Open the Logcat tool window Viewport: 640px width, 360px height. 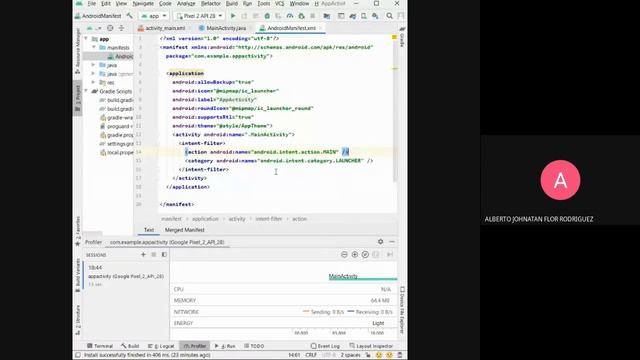pos(161,346)
